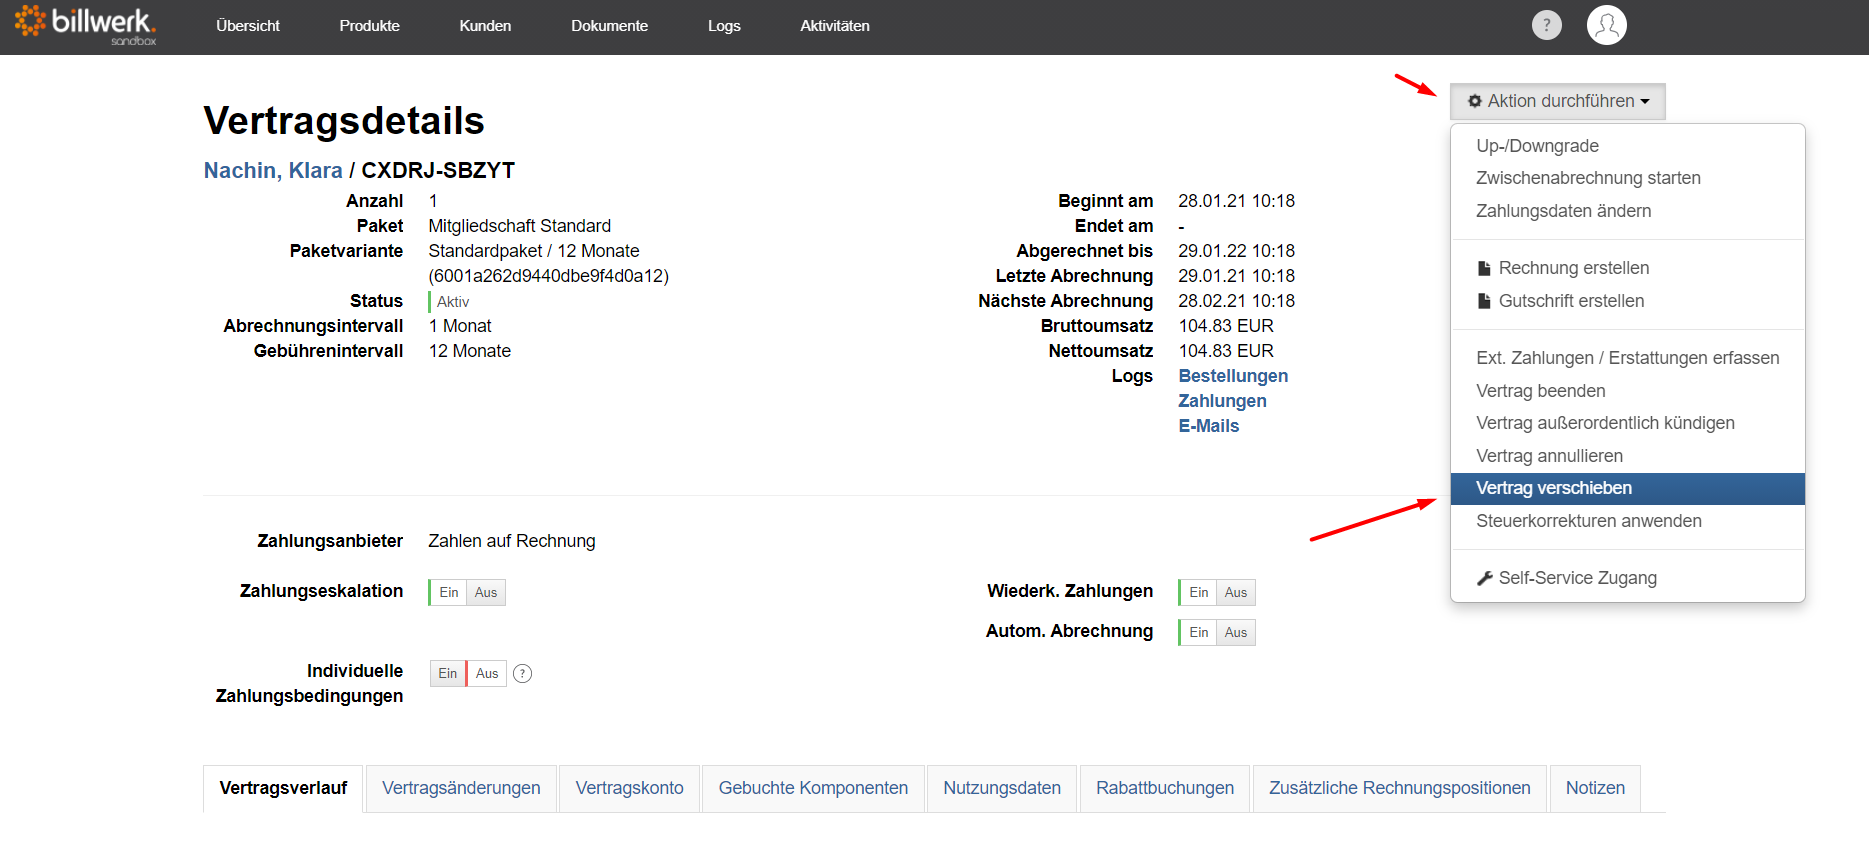Select Zwischenabrechnung starten
Screen dimensions: 1869x841
1627,178
